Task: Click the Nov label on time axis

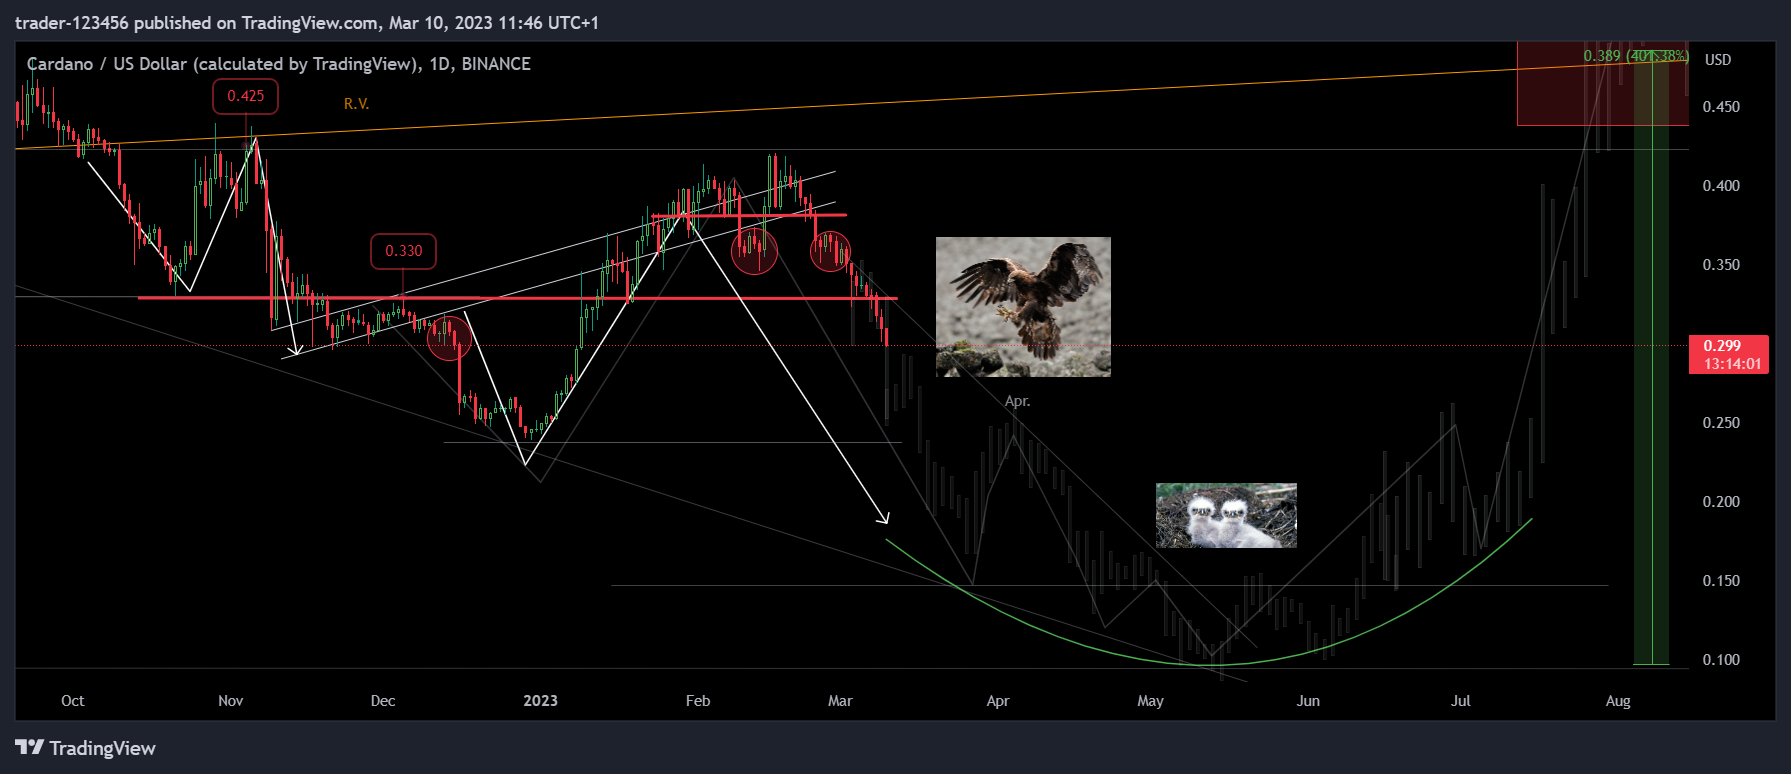Action: pos(231,701)
